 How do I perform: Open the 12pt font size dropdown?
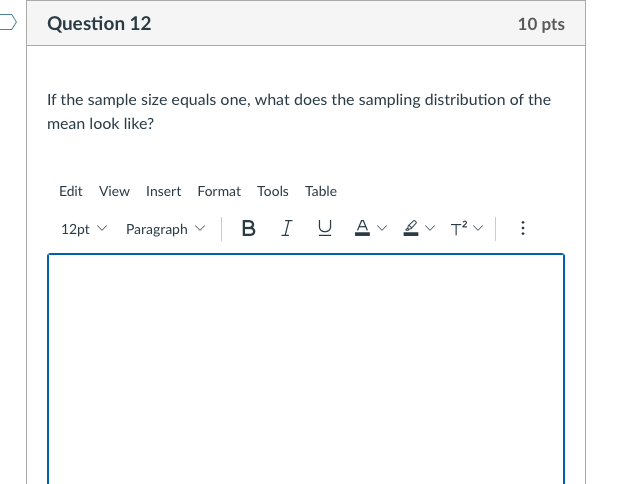pyautogui.click(x=84, y=229)
